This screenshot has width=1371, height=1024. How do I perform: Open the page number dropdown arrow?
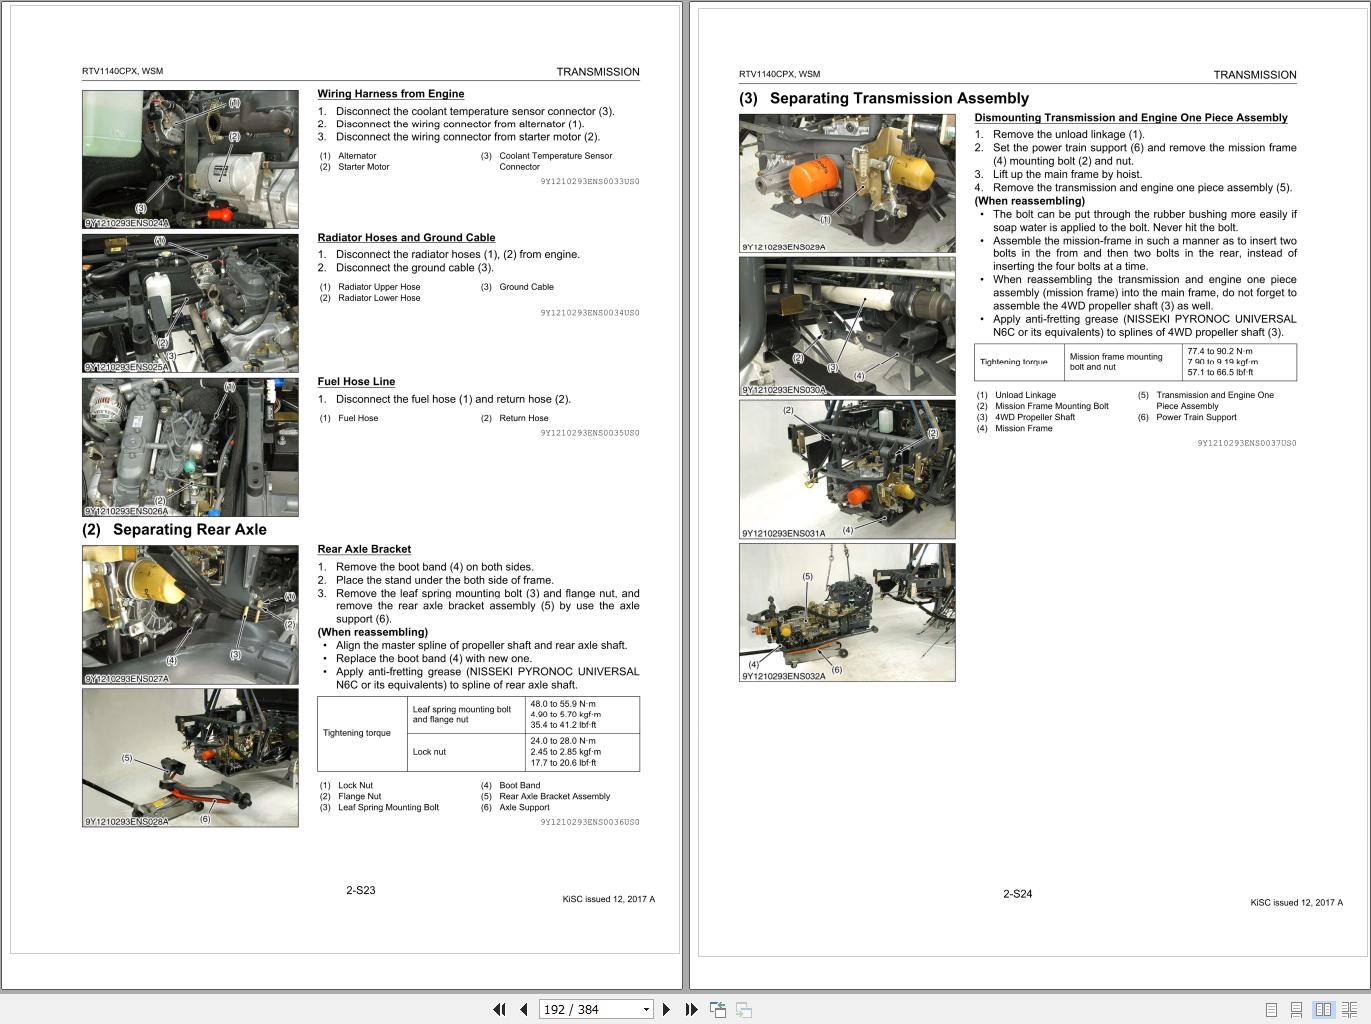pyautogui.click(x=646, y=1009)
